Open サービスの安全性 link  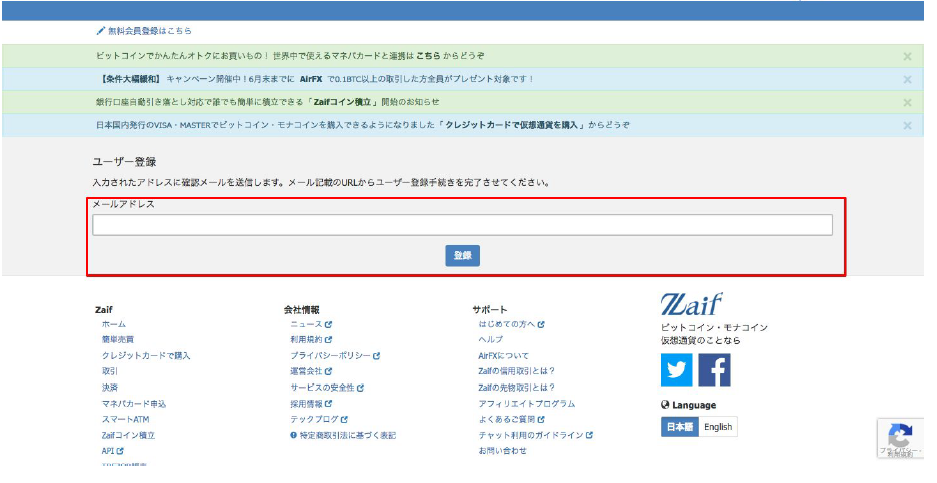click(x=327, y=387)
